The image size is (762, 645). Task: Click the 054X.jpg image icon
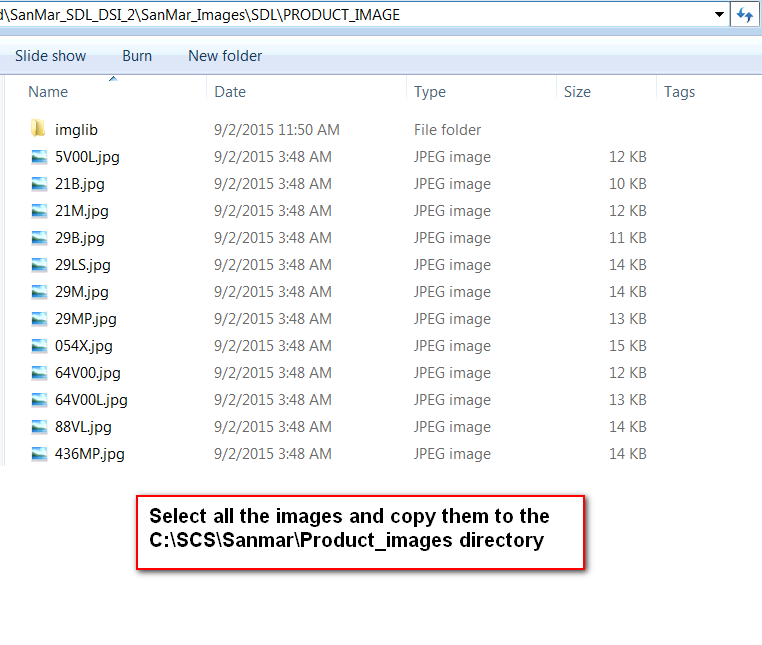tap(39, 345)
